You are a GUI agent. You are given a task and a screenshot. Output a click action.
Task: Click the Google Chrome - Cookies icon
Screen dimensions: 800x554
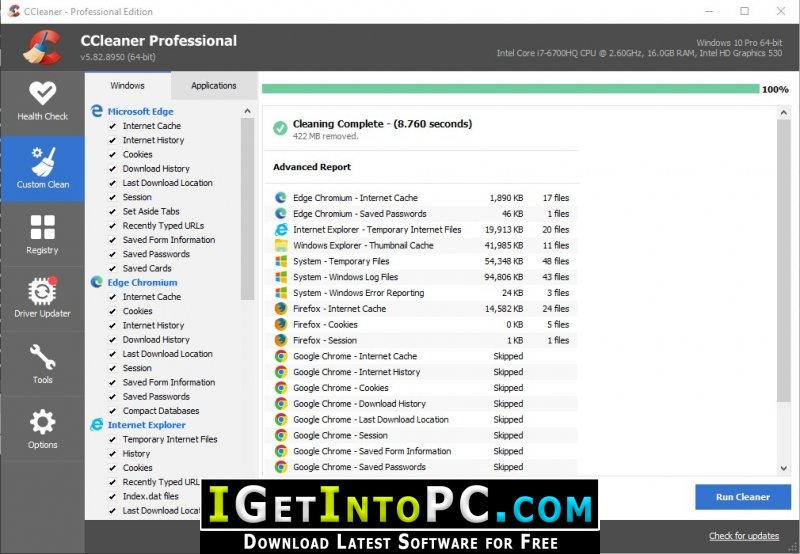coord(281,388)
